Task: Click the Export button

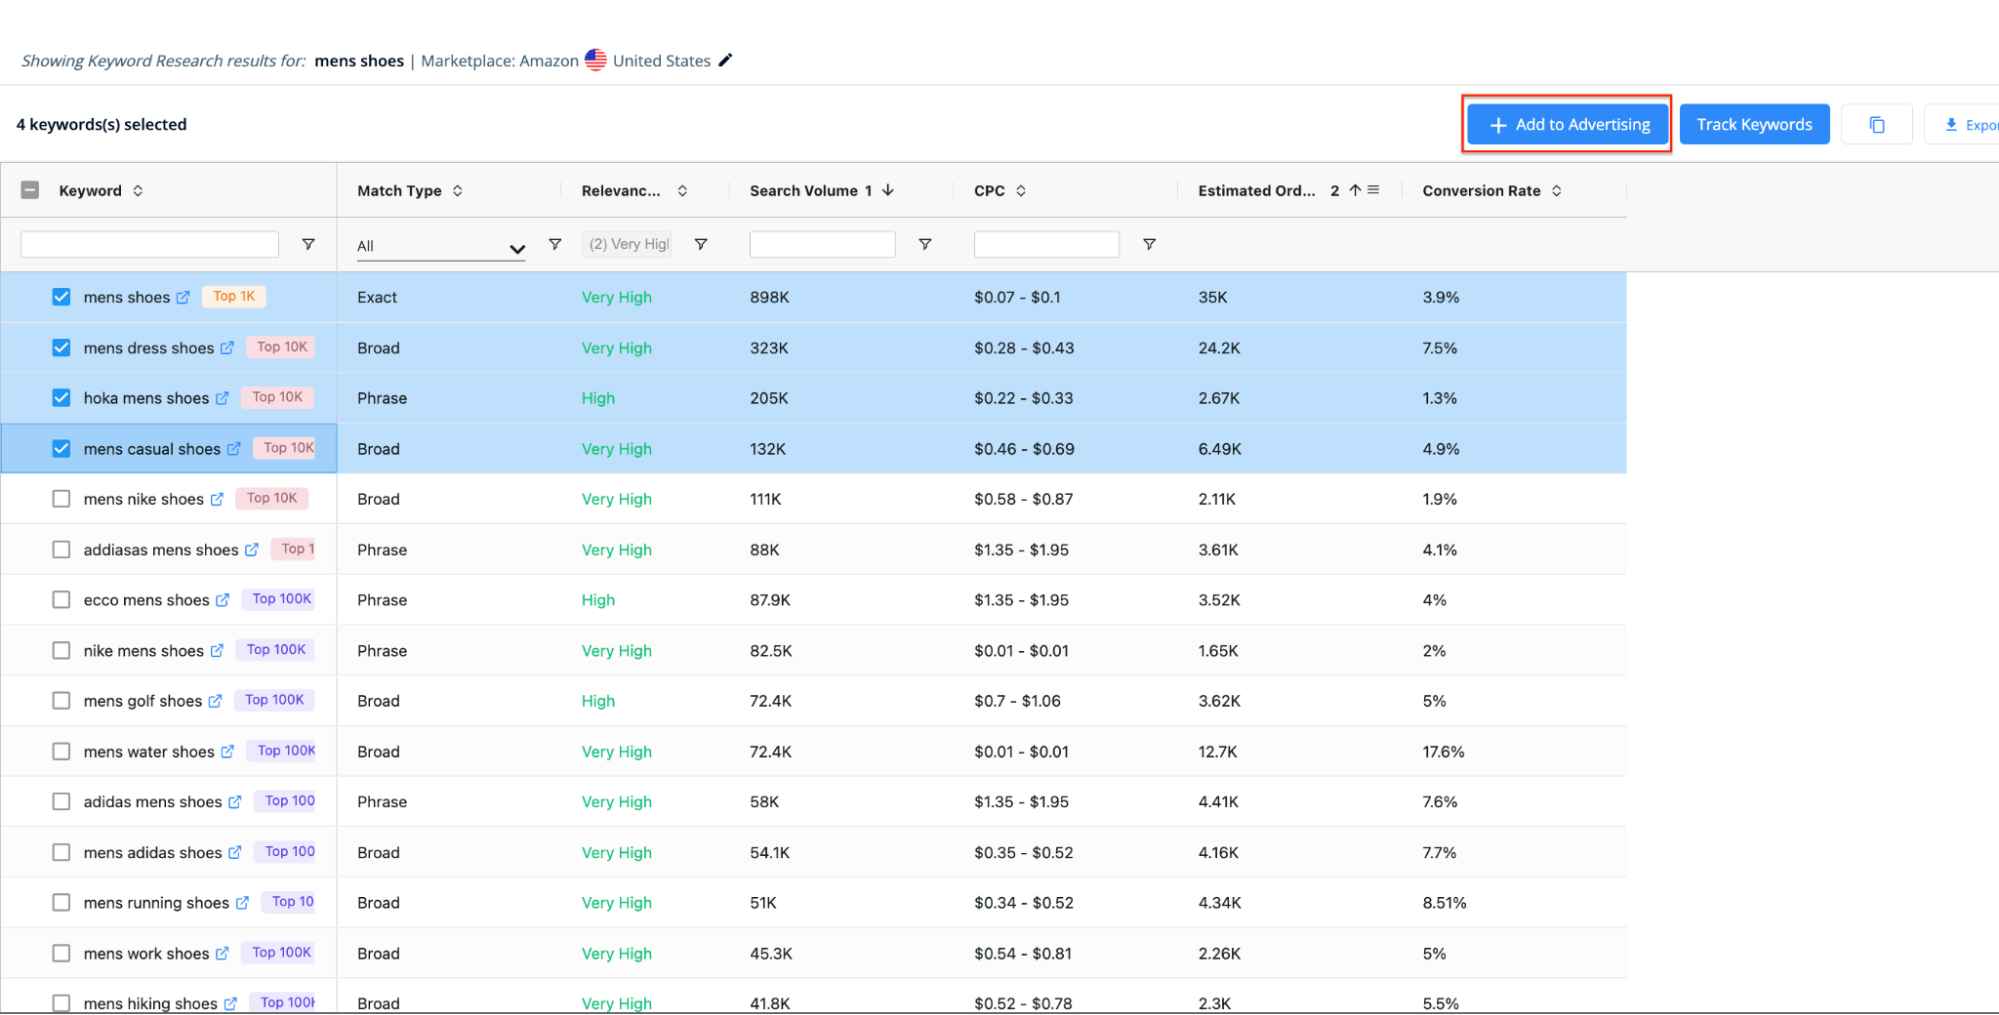Action: (1964, 125)
